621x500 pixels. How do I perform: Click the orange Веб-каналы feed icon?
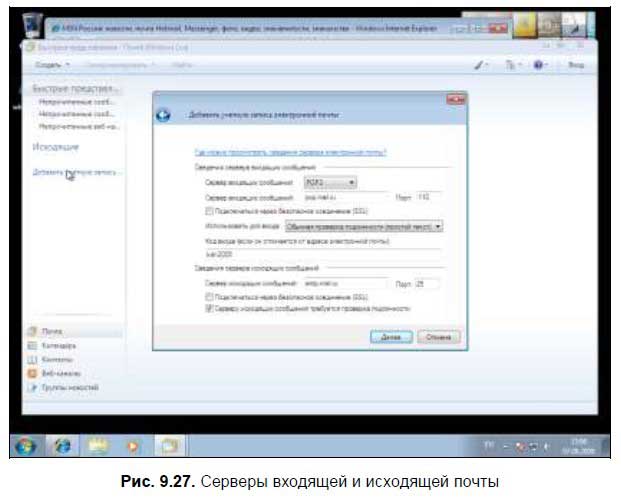pos(32,373)
